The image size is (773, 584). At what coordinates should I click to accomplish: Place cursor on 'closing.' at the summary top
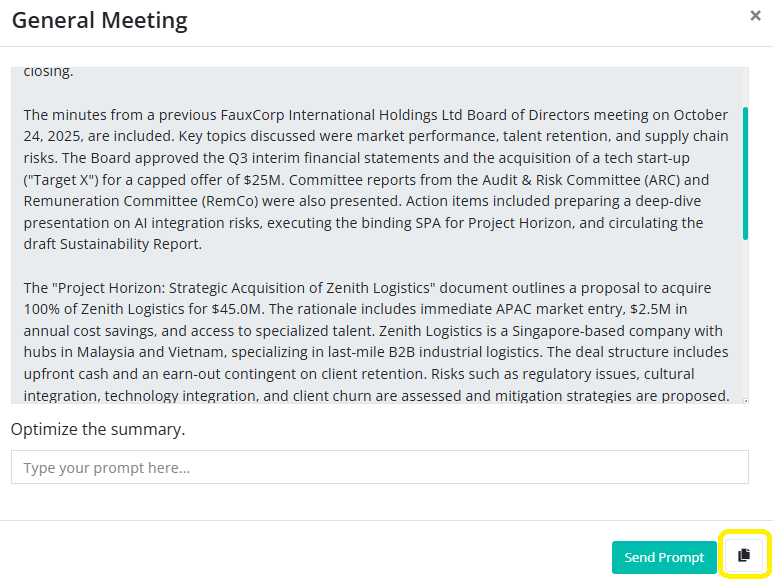[48, 72]
